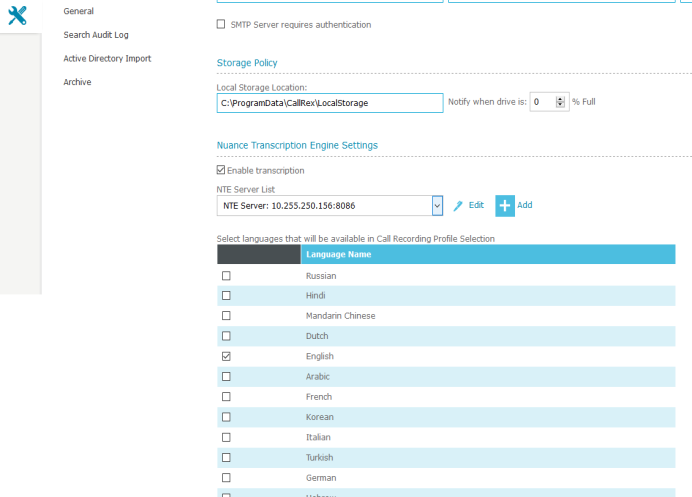692x497 pixels.
Task: Go to Active Directory Import
Action: [107, 59]
